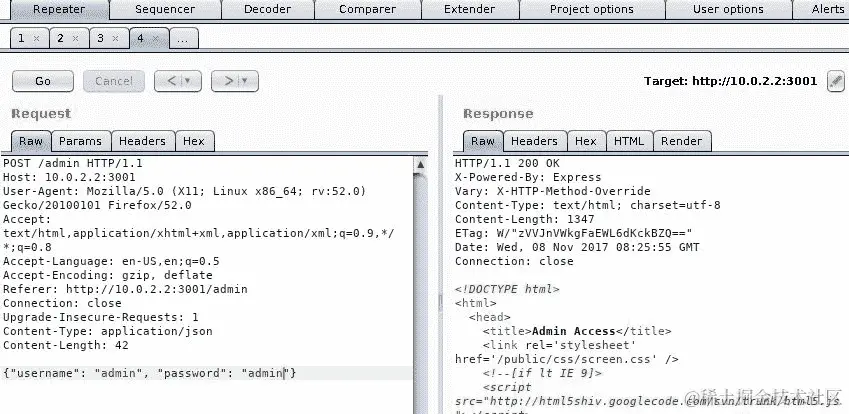
Task: Open the Comparer tab
Action: [x=367, y=9]
